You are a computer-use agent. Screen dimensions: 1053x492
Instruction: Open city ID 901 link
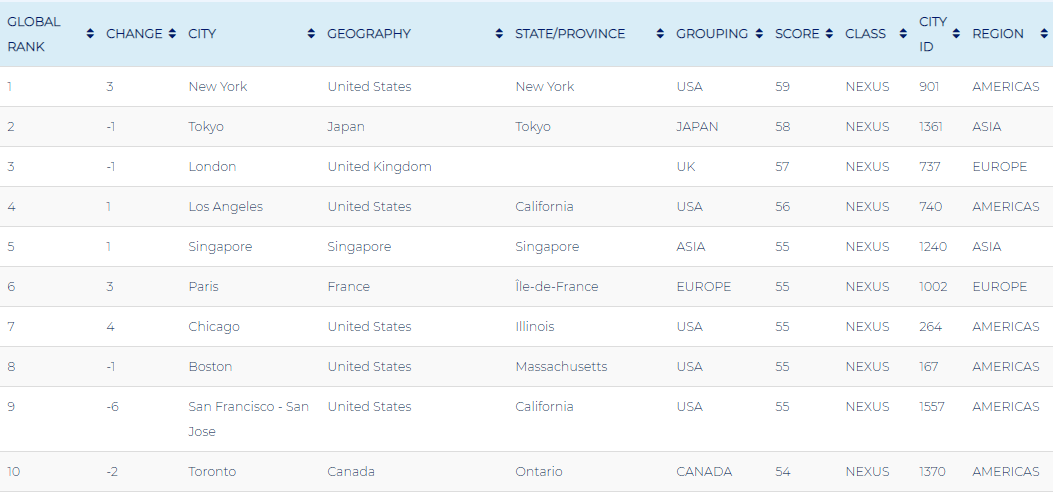[x=929, y=87]
